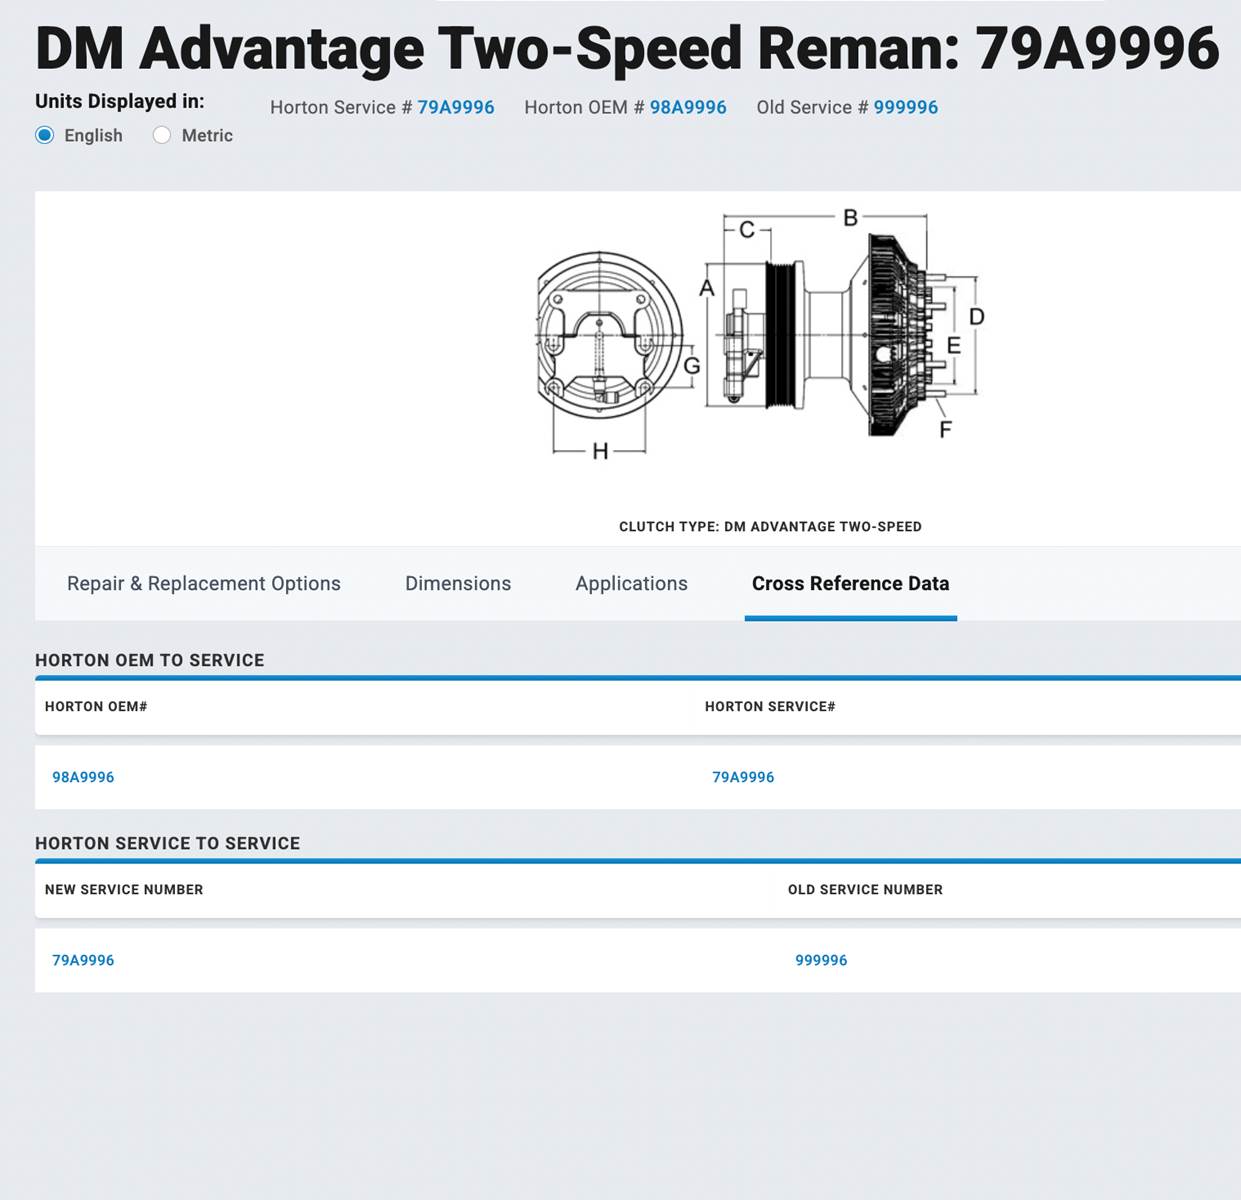
Task: Click the OLD SERVICE NUMBER column header
Action: pos(865,889)
